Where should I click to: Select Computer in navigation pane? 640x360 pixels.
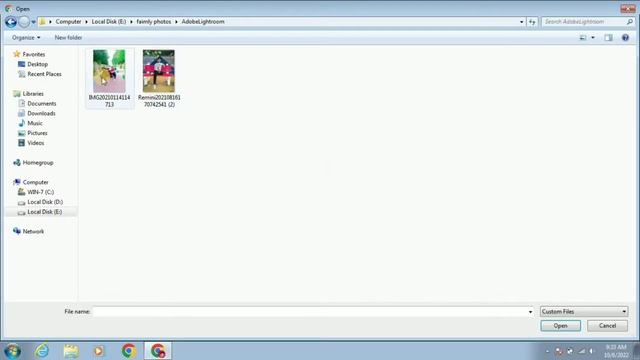pos(35,182)
